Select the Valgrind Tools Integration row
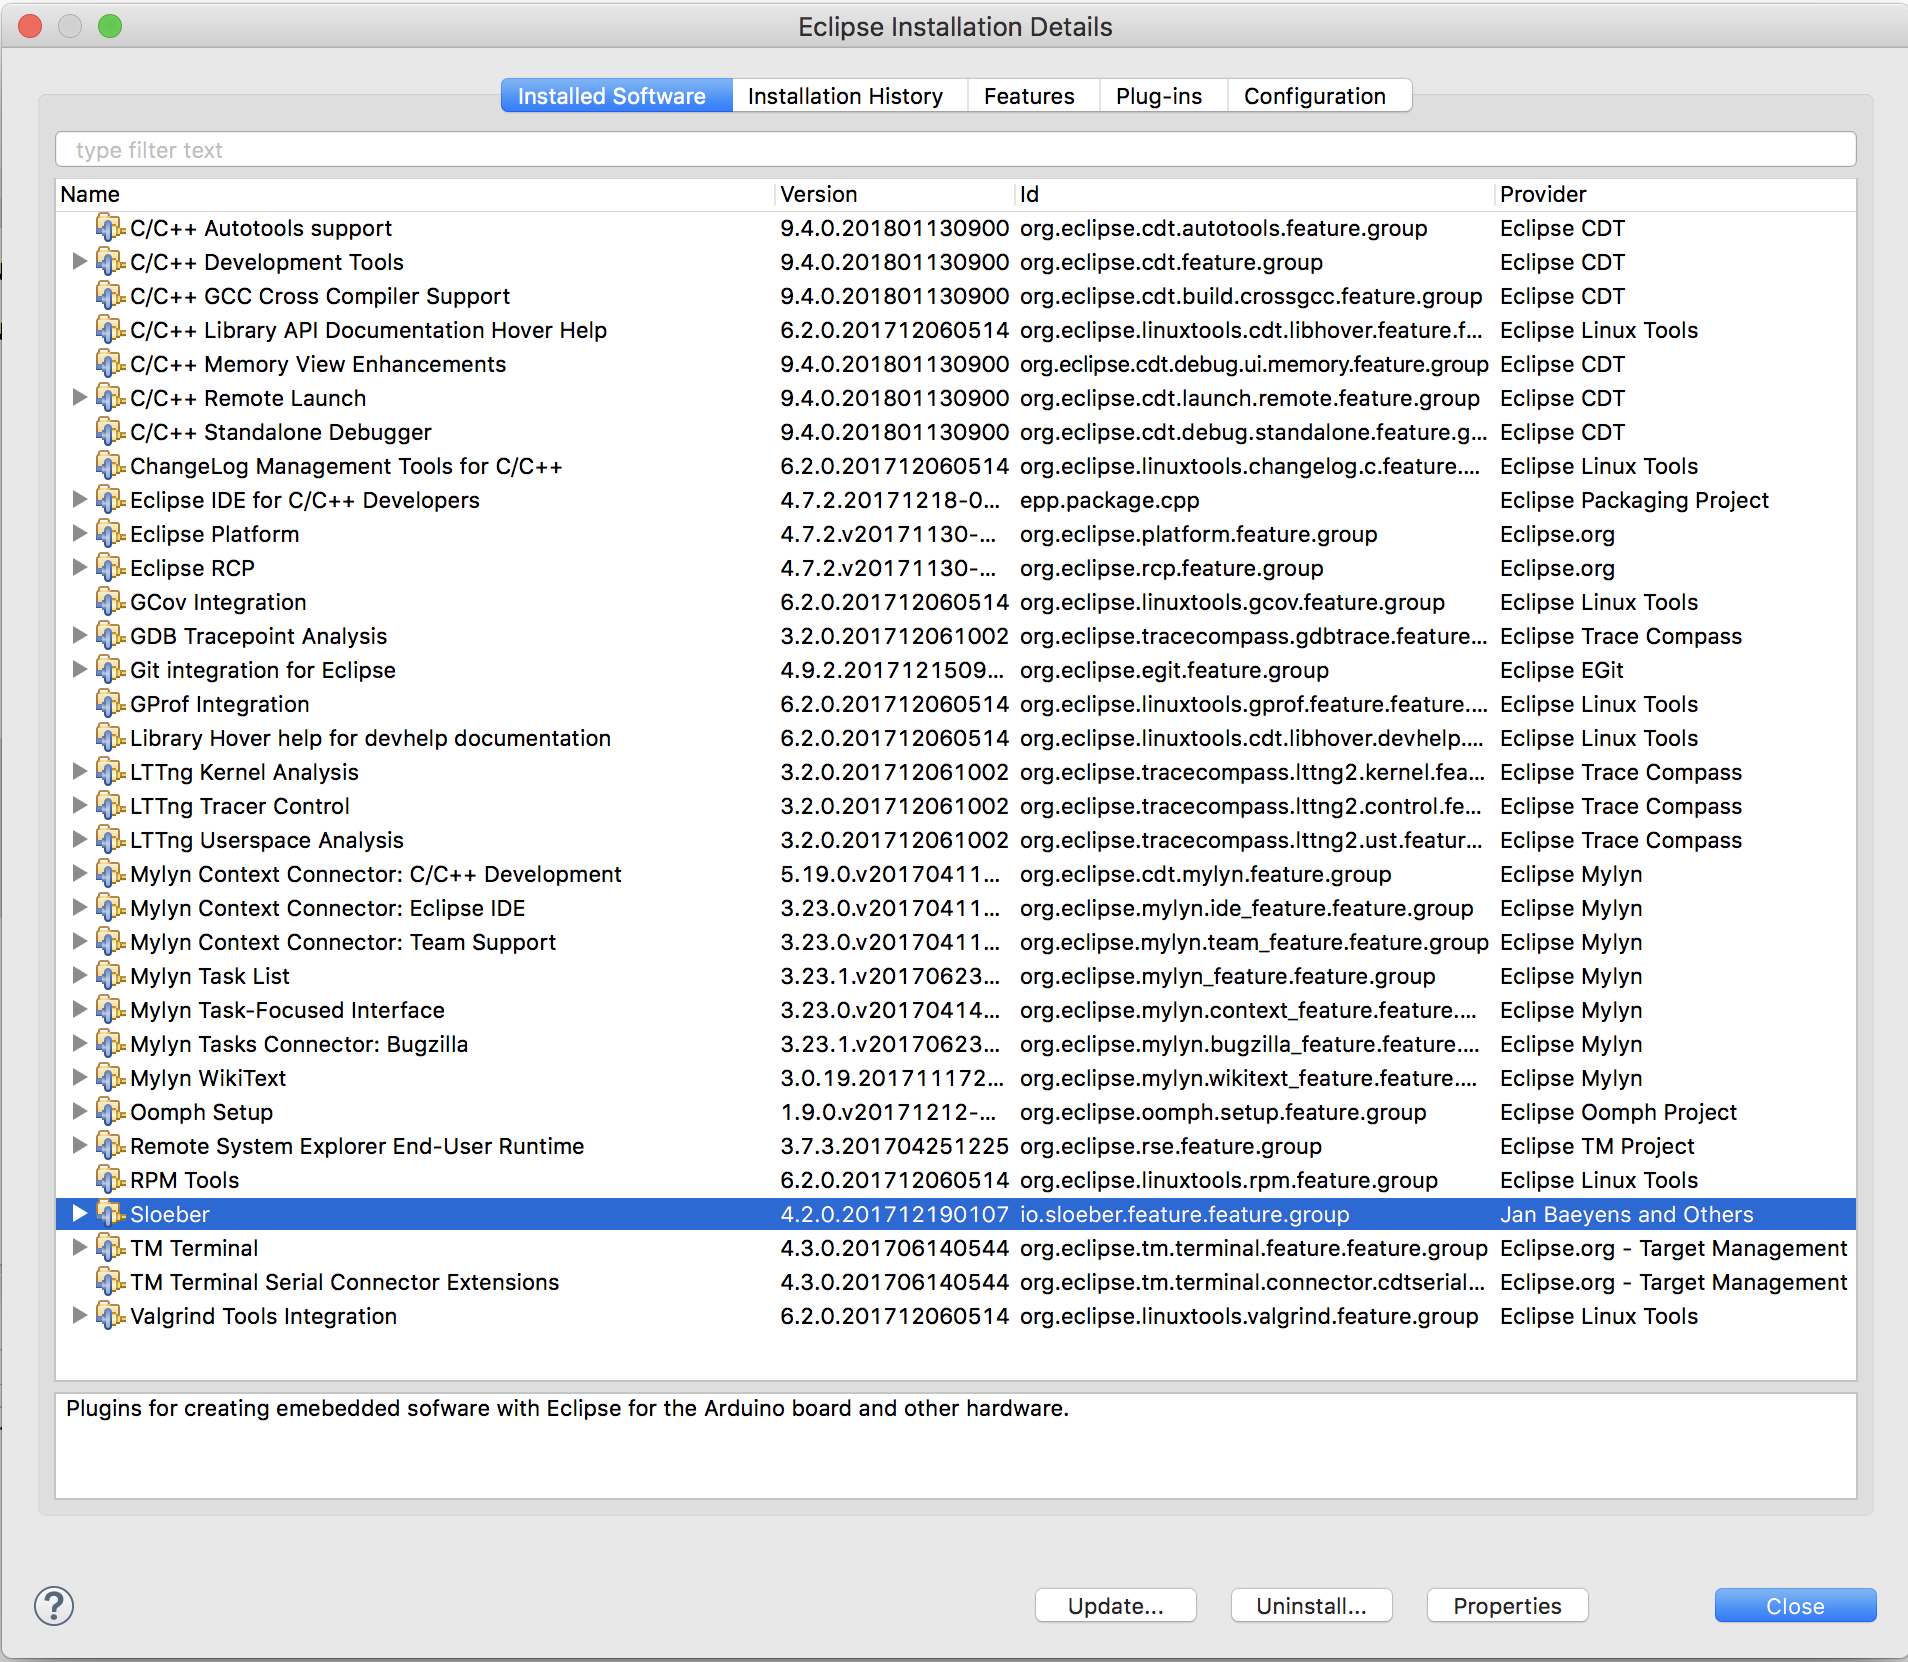This screenshot has width=1908, height=1662. [262, 1316]
